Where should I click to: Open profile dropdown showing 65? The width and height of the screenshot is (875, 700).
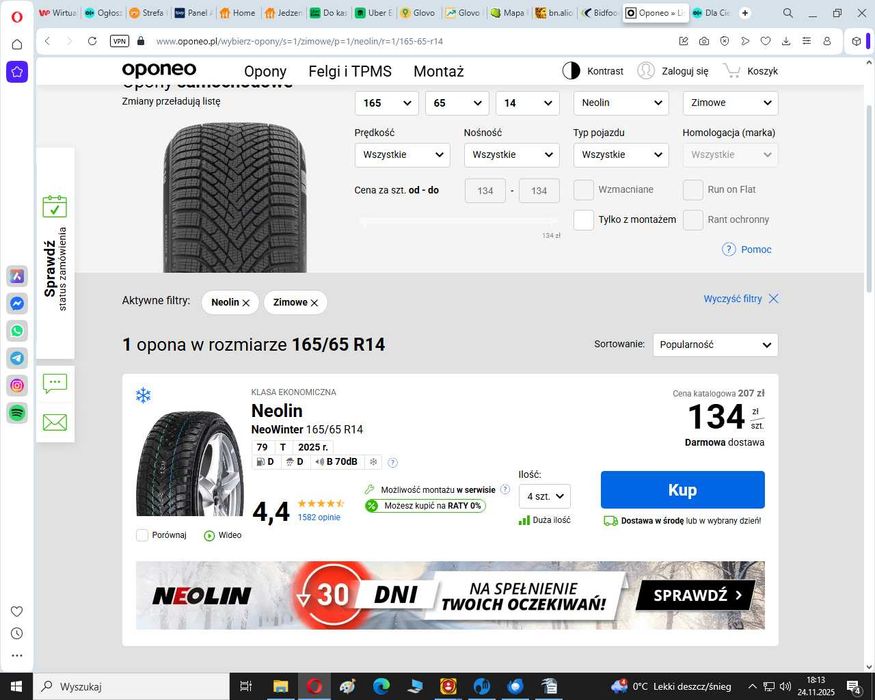457,103
